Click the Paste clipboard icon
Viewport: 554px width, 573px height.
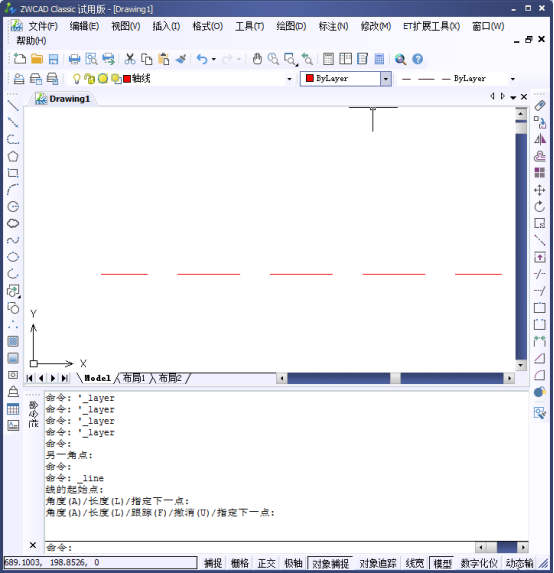pos(164,59)
